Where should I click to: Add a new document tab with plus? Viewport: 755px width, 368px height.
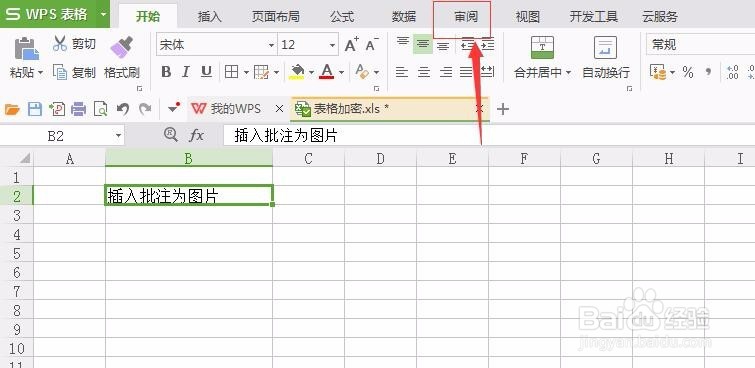(503, 109)
